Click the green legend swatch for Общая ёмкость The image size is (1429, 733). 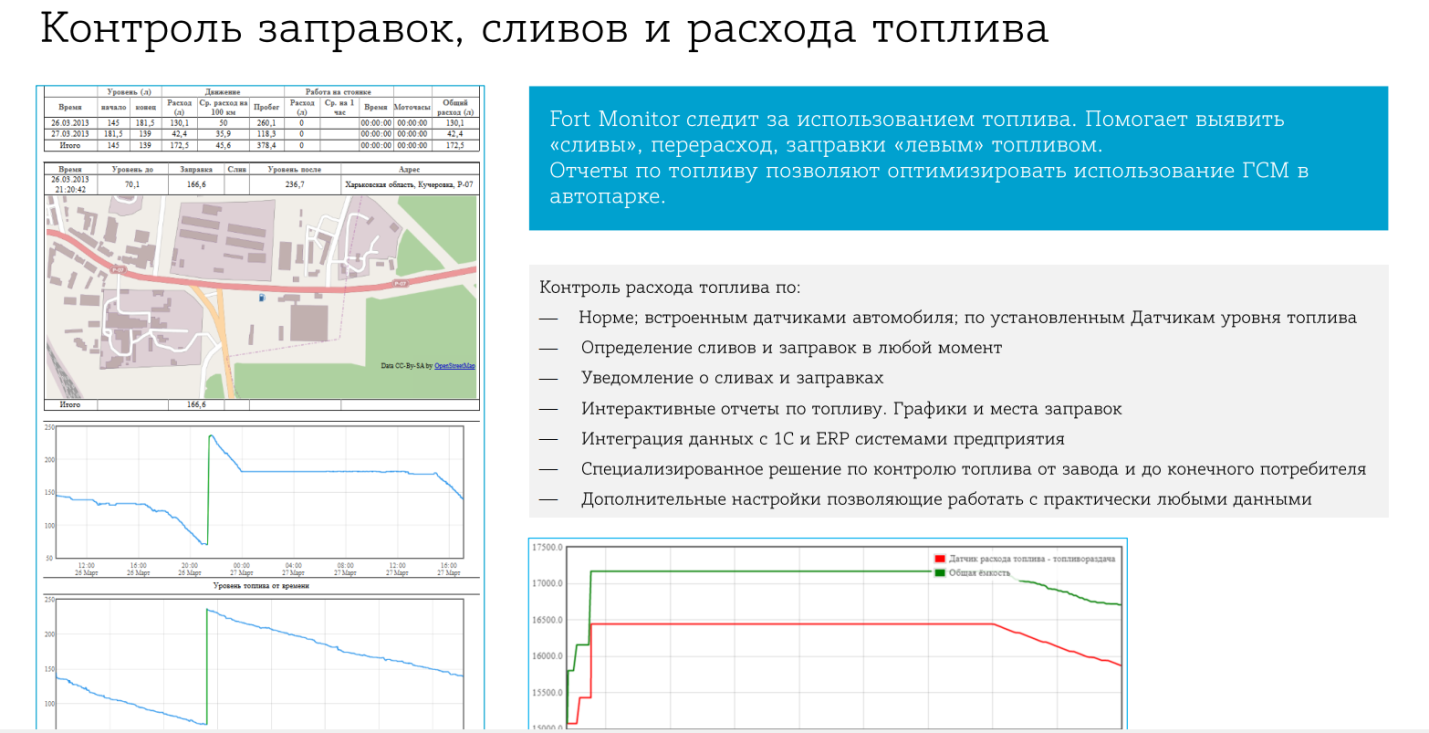[x=939, y=573]
